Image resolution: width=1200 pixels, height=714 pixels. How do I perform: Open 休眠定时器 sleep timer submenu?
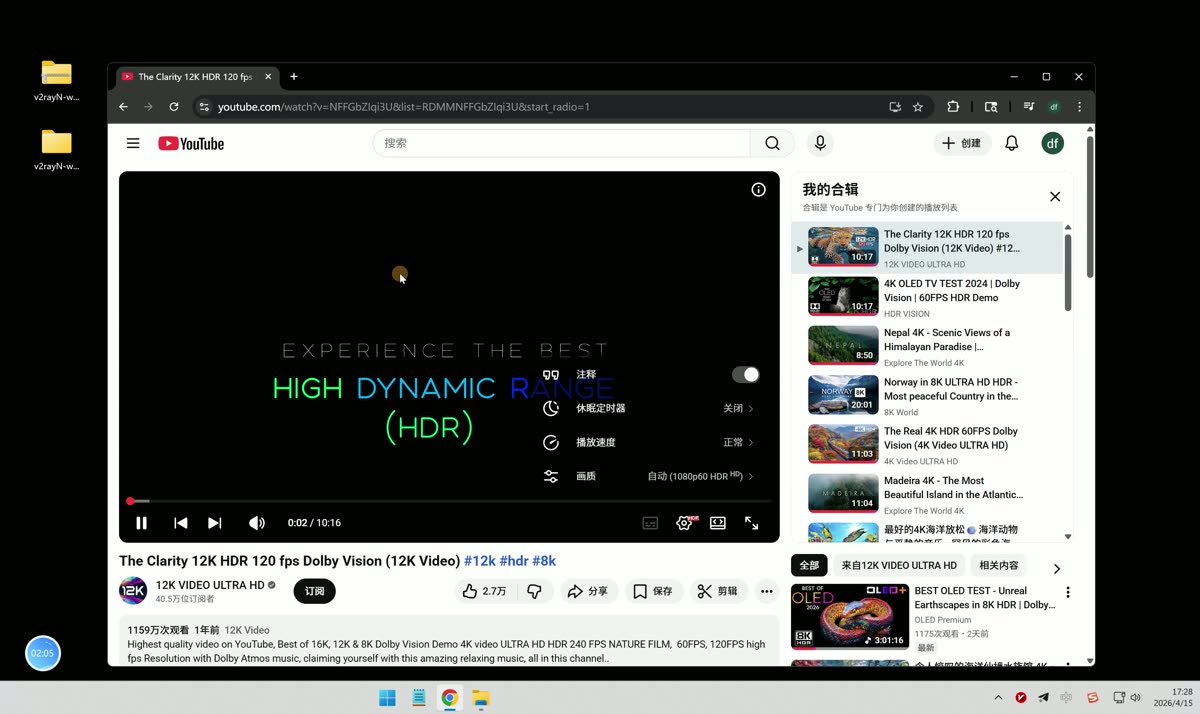(x=650, y=408)
